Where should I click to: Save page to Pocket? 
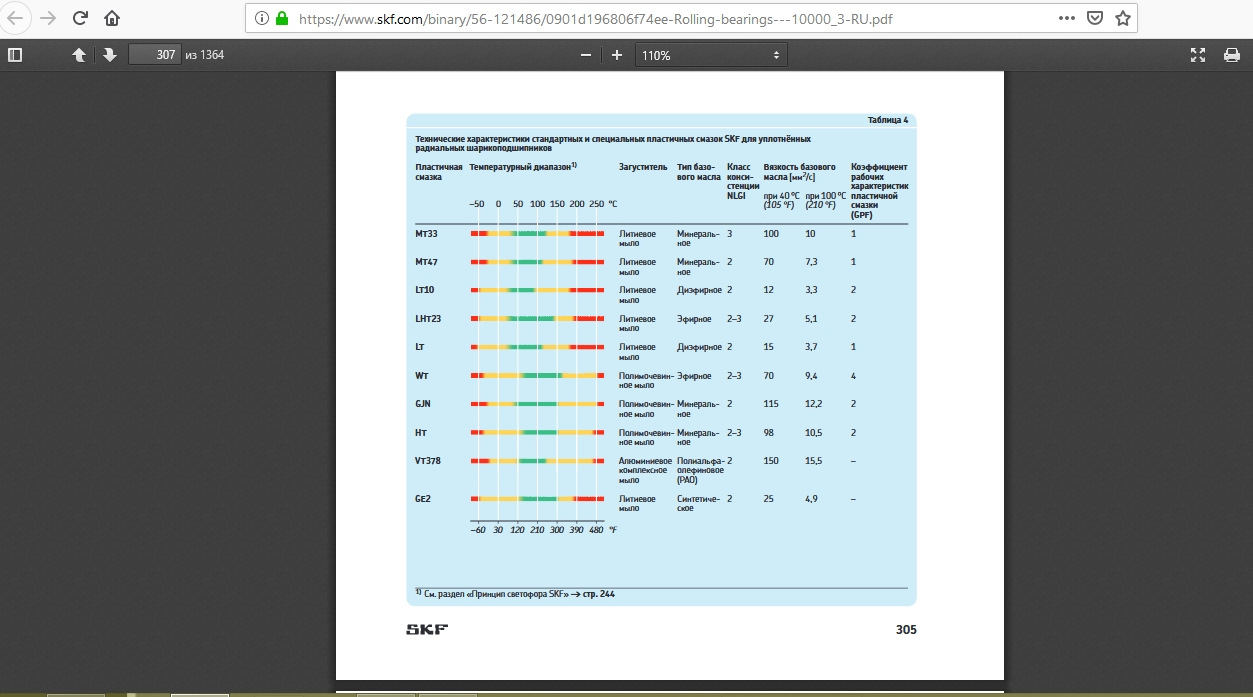[x=1095, y=18]
